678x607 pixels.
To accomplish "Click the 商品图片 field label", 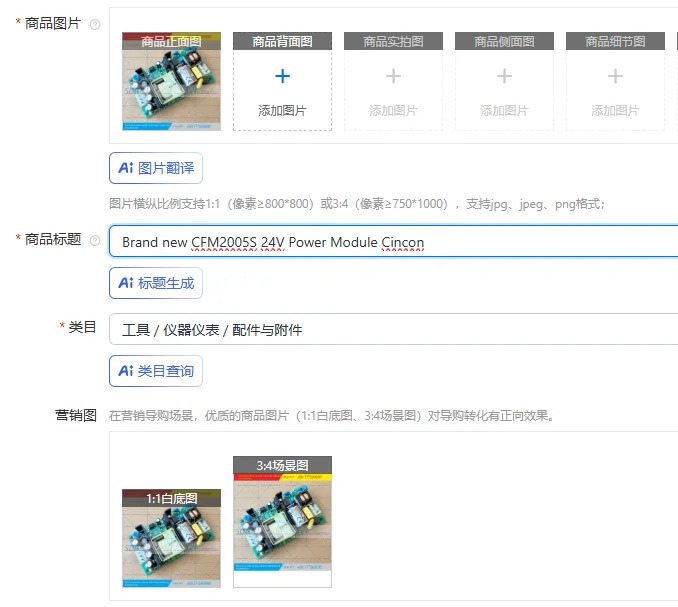I will click(x=53, y=23).
